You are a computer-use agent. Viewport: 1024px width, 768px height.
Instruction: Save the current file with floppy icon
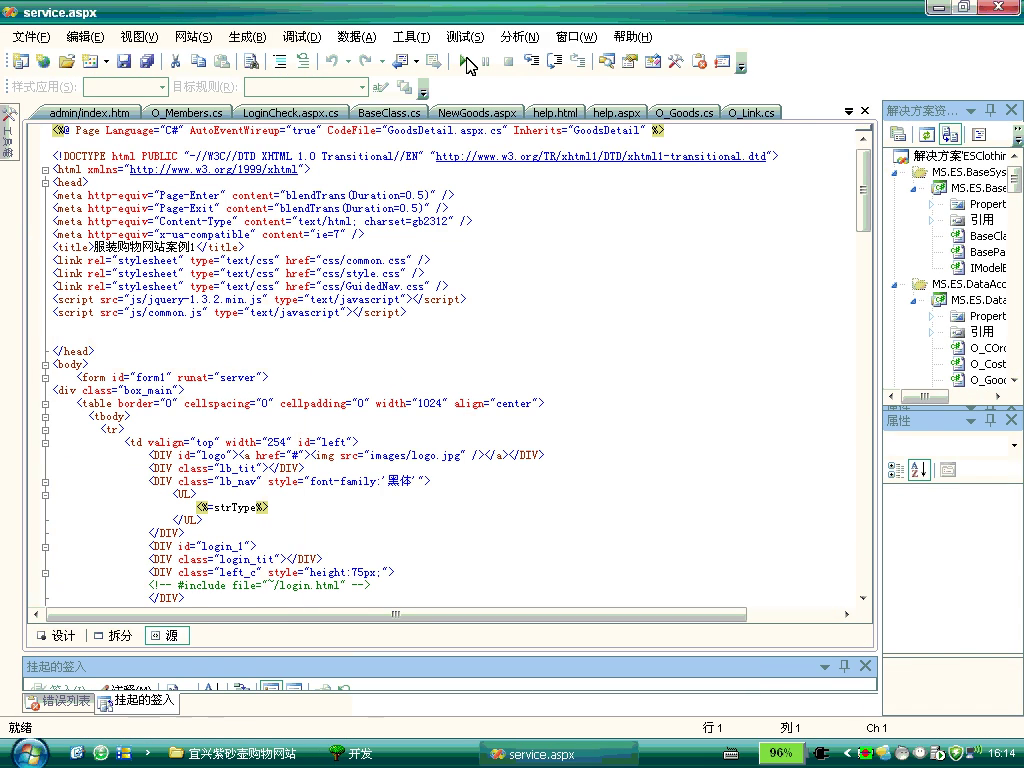pos(124,61)
